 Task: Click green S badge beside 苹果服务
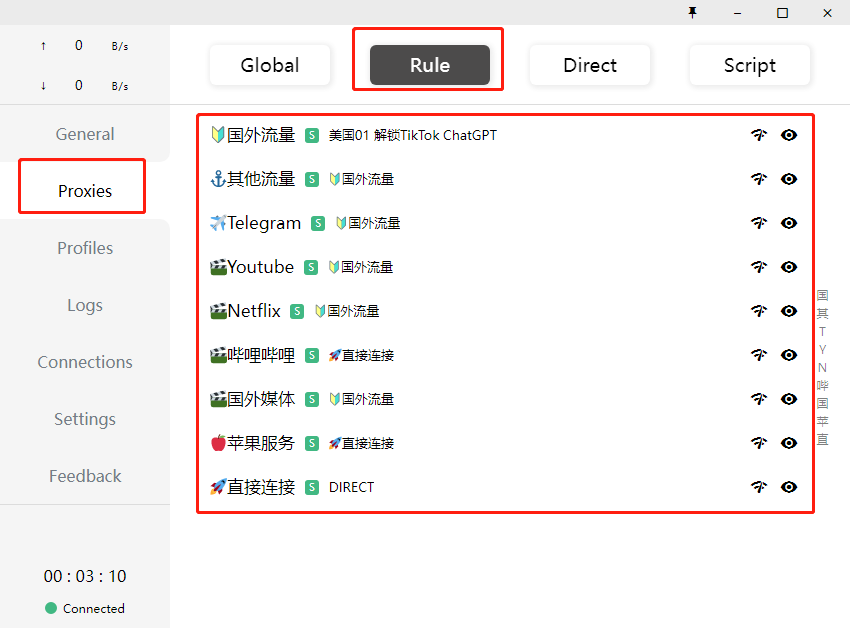(312, 443)
